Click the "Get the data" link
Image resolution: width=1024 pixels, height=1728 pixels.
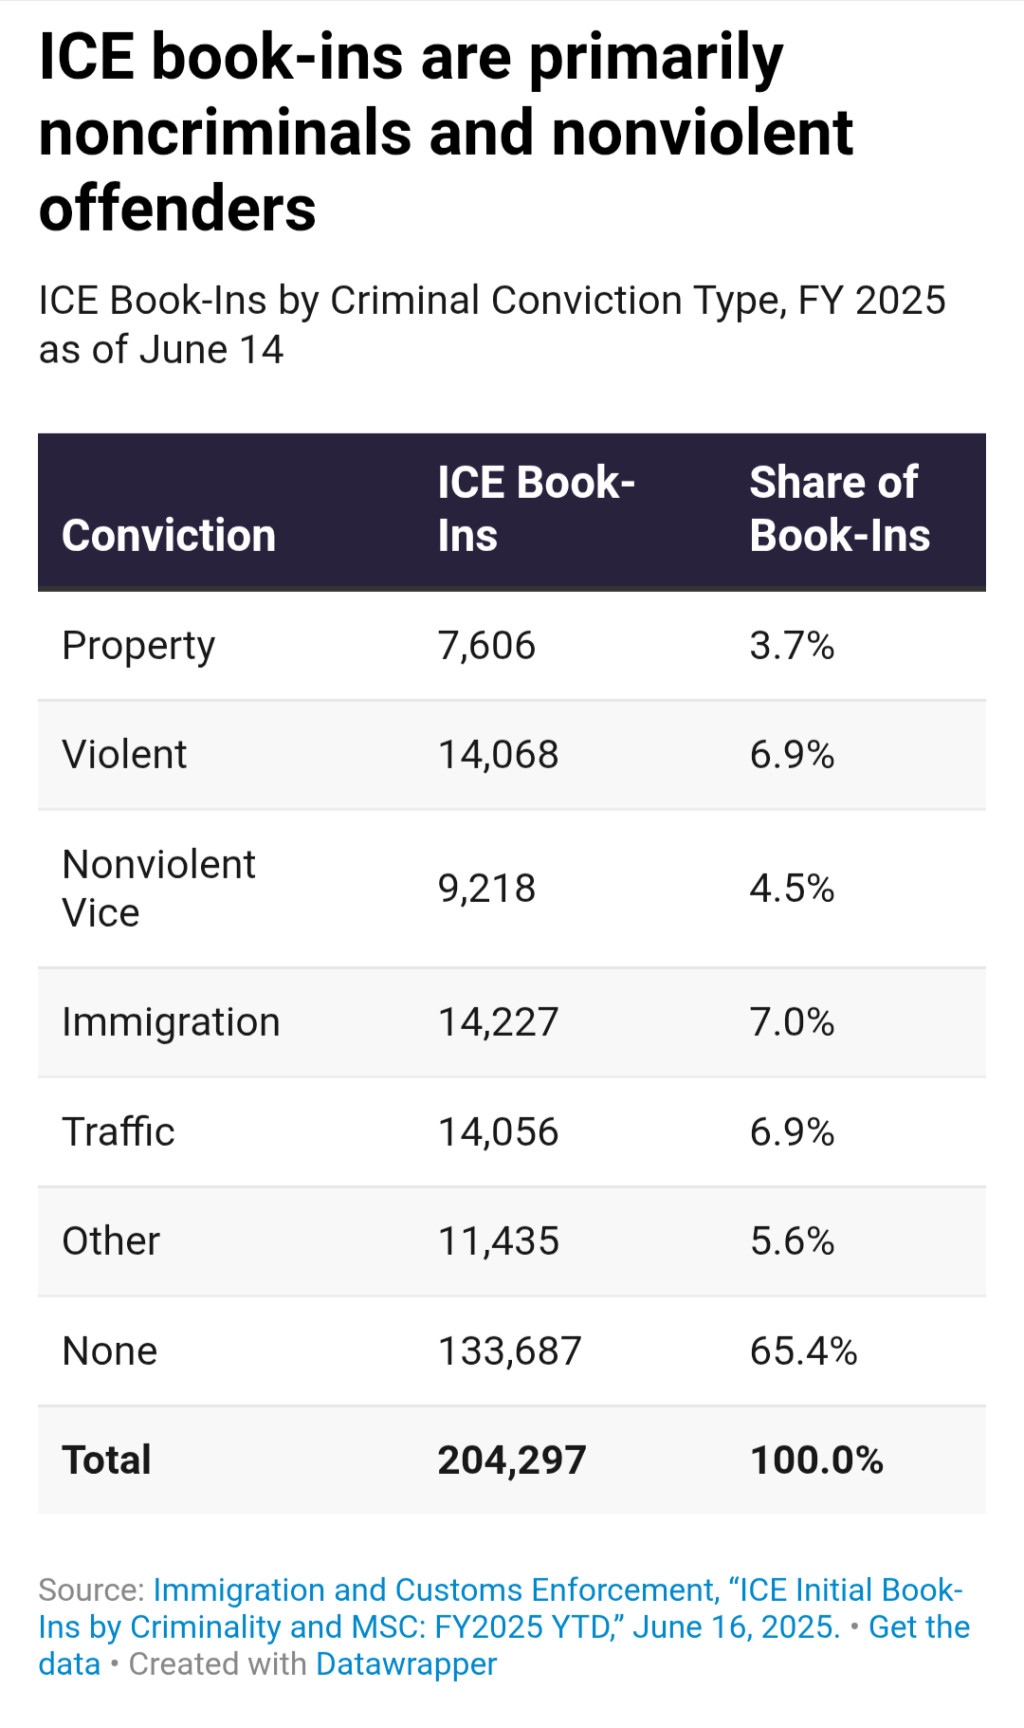click(x=918, y=1627)
